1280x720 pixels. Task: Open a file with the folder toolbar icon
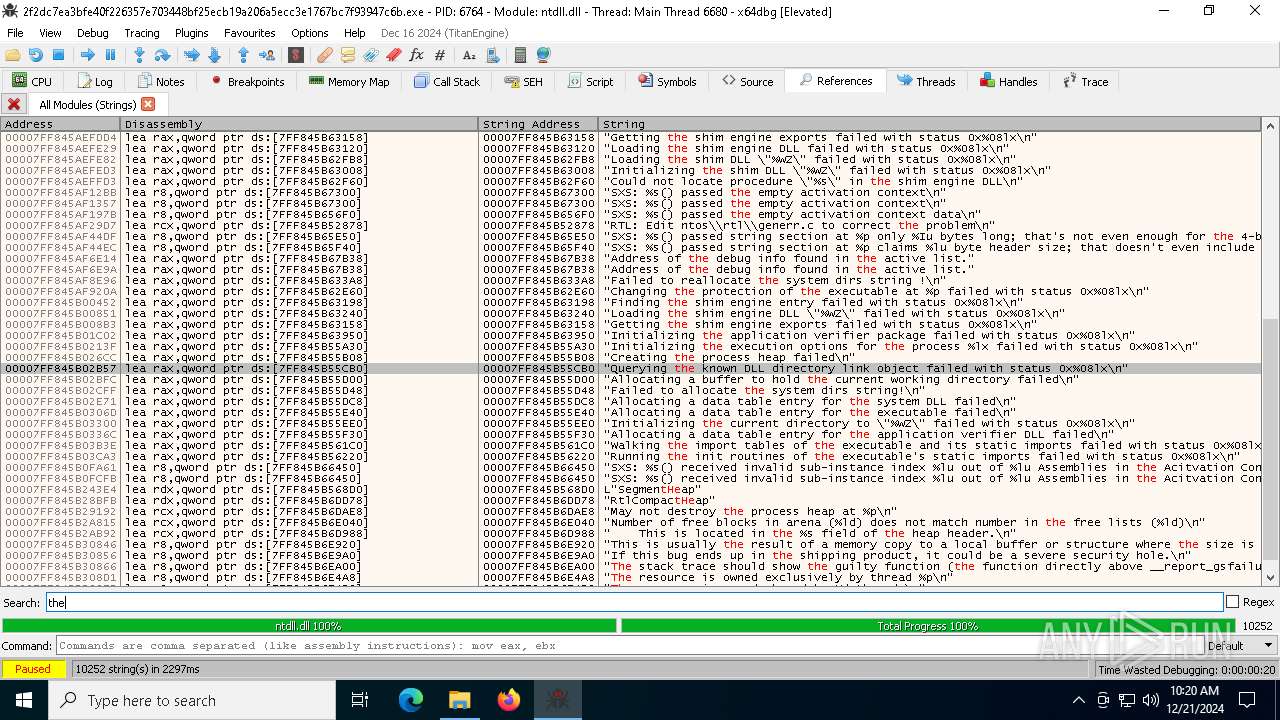pos(13,55)
